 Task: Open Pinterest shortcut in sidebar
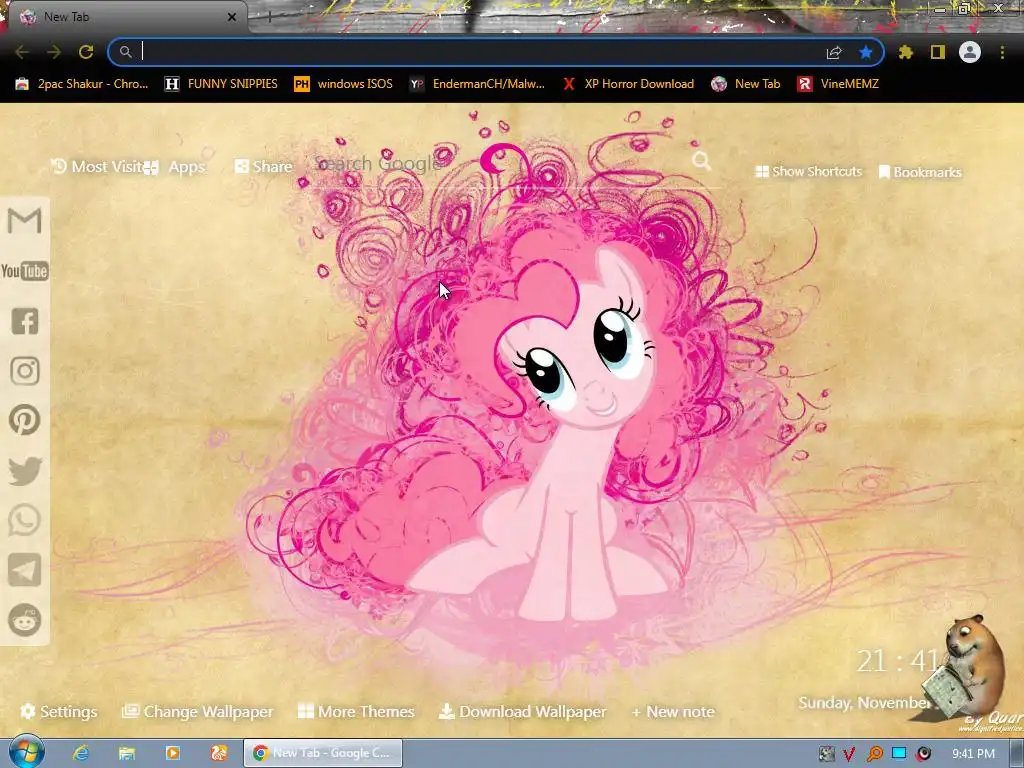(25, 420)
